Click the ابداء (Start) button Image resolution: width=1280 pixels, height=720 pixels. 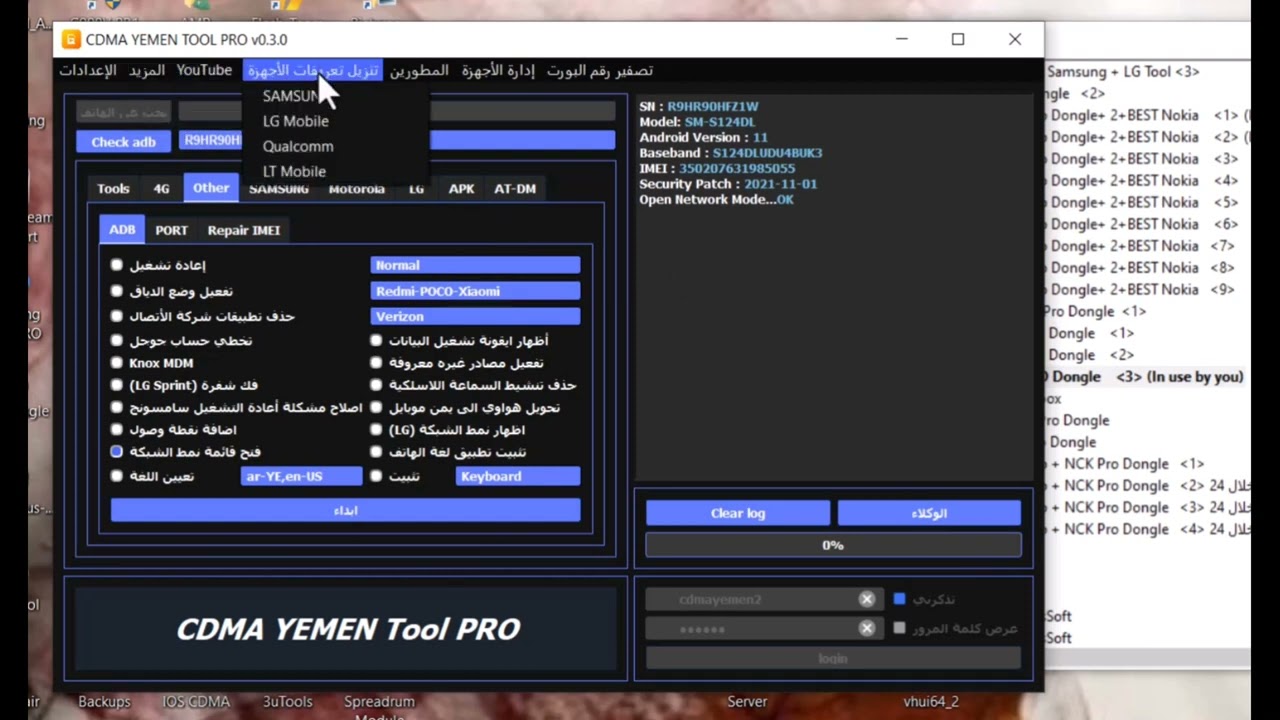point(345,511)
